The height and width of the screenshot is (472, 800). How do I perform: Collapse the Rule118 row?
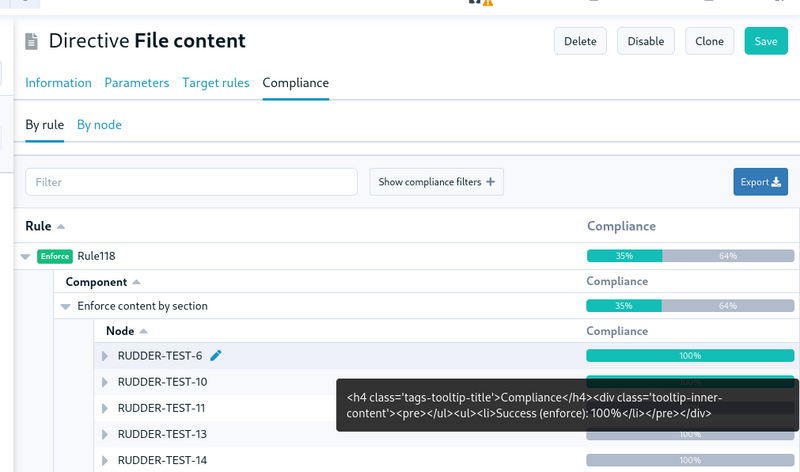[25, 257]
